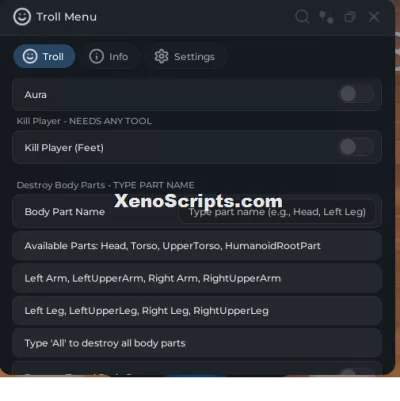The width and height of the screenshot is (400, 401).
Task: Click the 'Body Part Name' label
Action: pos(65,212)
